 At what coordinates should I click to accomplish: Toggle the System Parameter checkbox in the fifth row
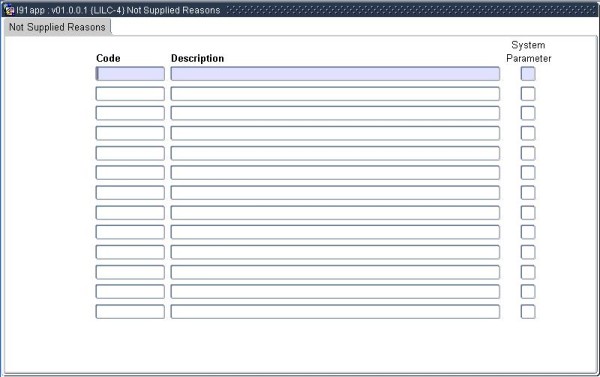[x=528, y=153]
